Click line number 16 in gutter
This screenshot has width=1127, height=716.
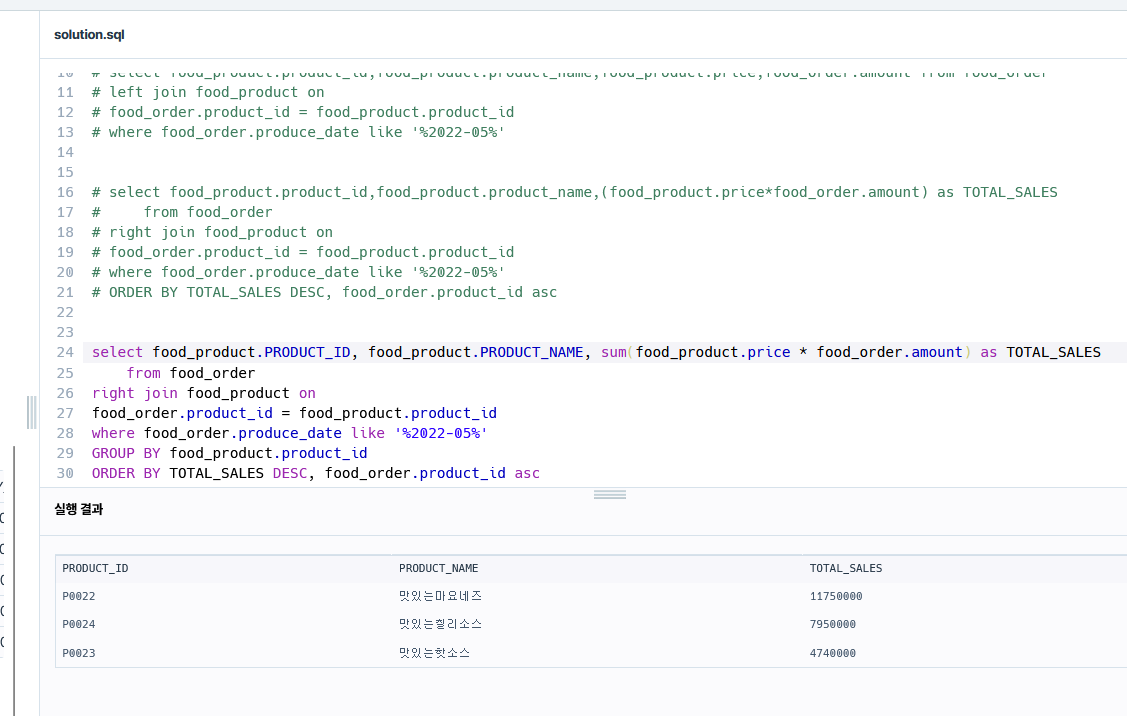(x=65, y=192)
